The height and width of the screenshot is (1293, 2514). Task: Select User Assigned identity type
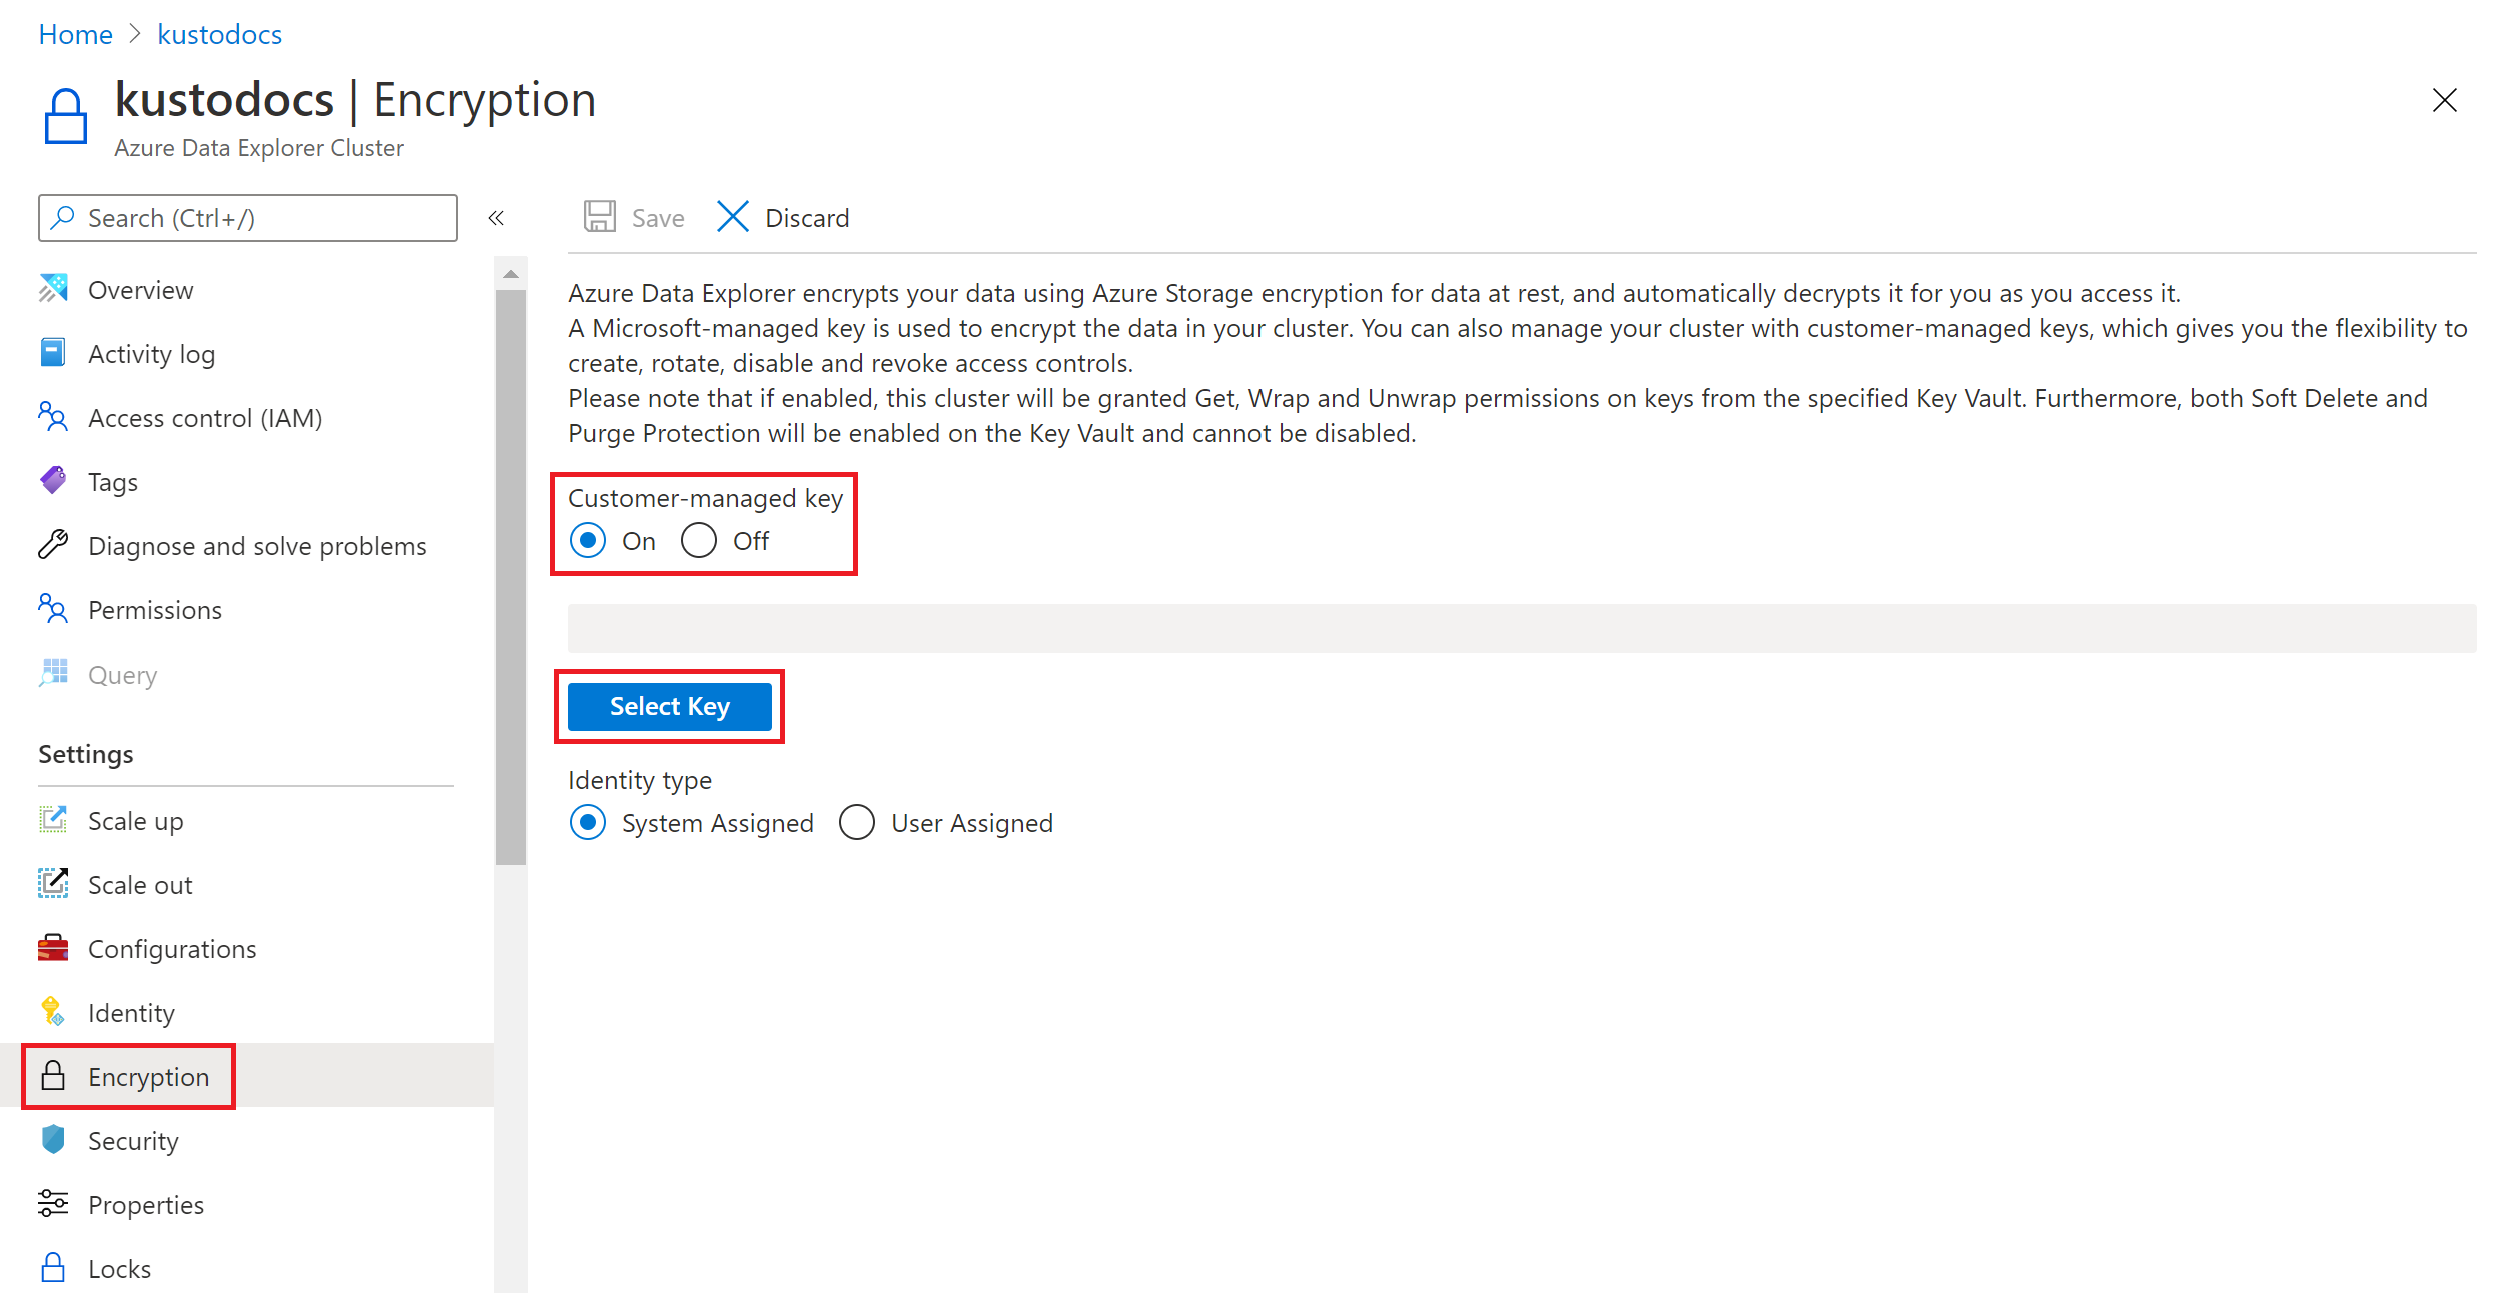(x=857, y=823)
